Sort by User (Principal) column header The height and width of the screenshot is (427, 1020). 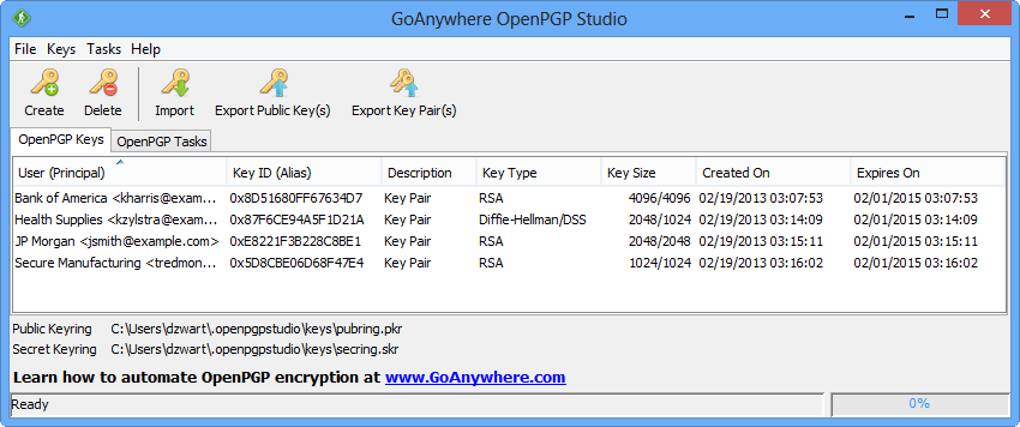62,173
